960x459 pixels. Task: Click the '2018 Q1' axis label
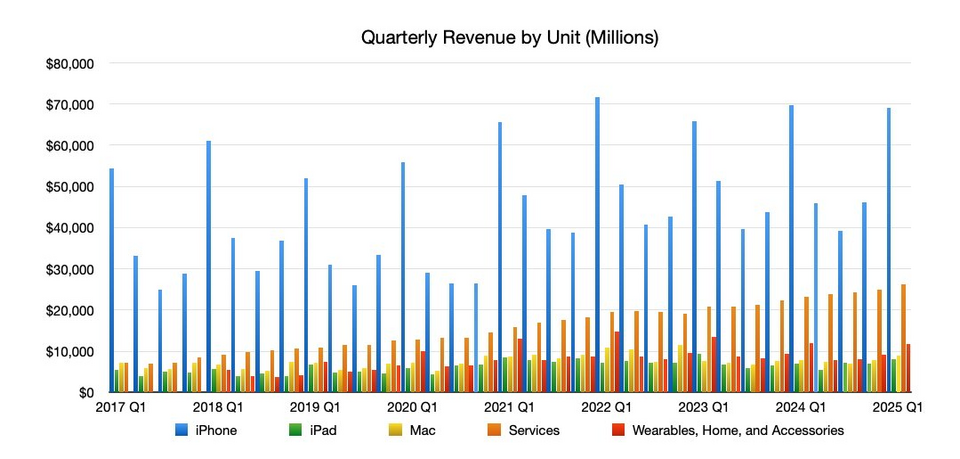click(x=218, y=407)
